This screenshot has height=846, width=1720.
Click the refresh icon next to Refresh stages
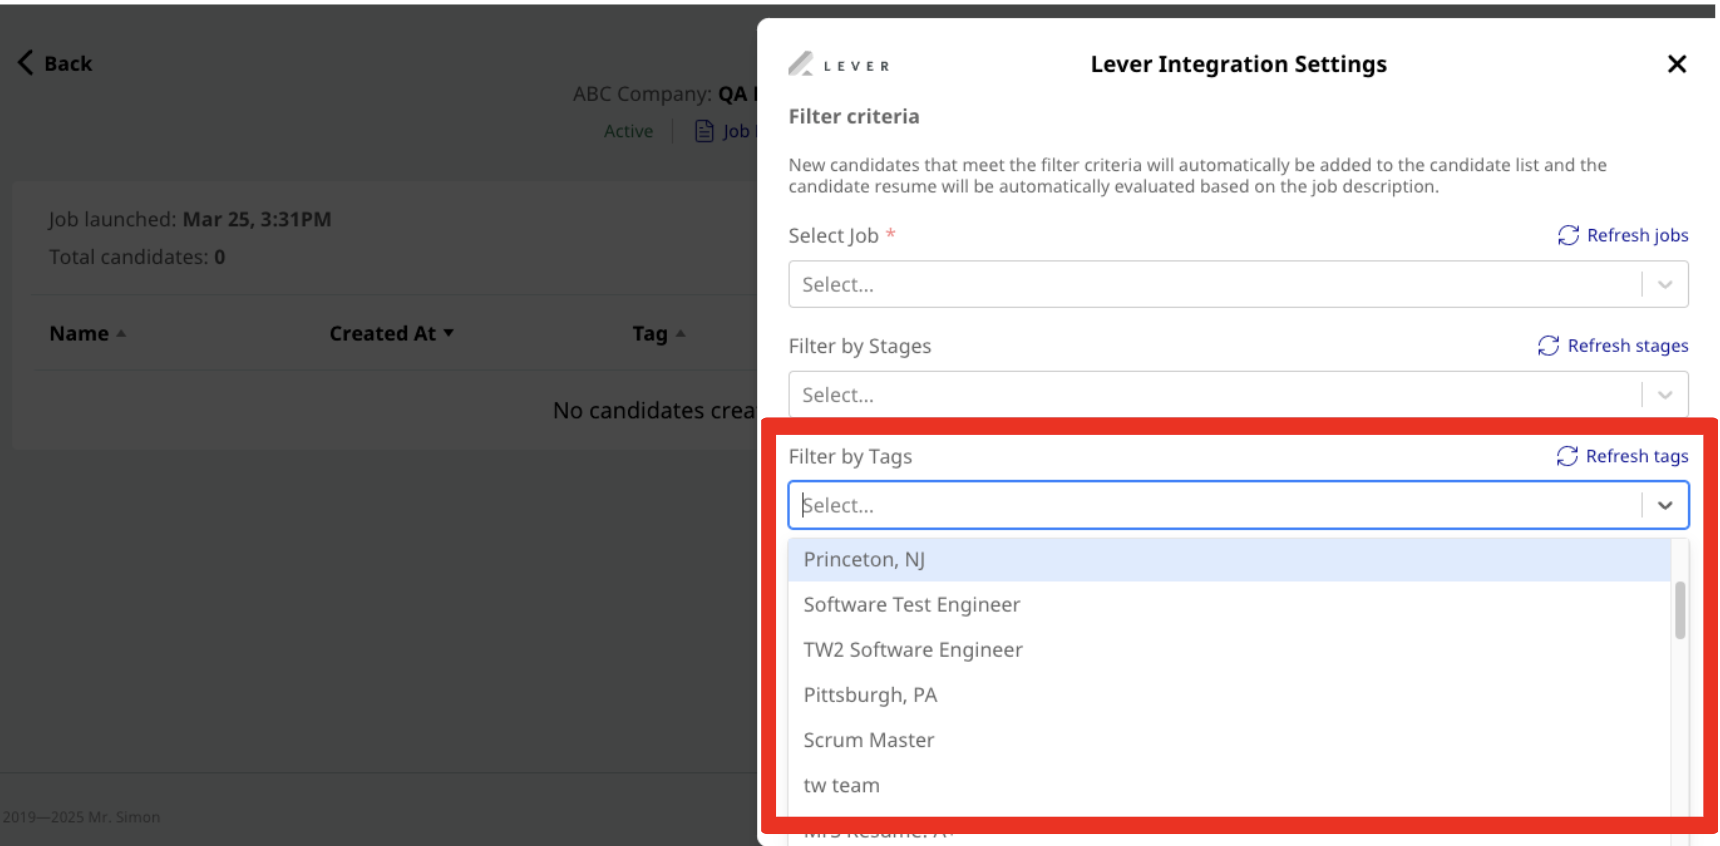pos(1548,345)
